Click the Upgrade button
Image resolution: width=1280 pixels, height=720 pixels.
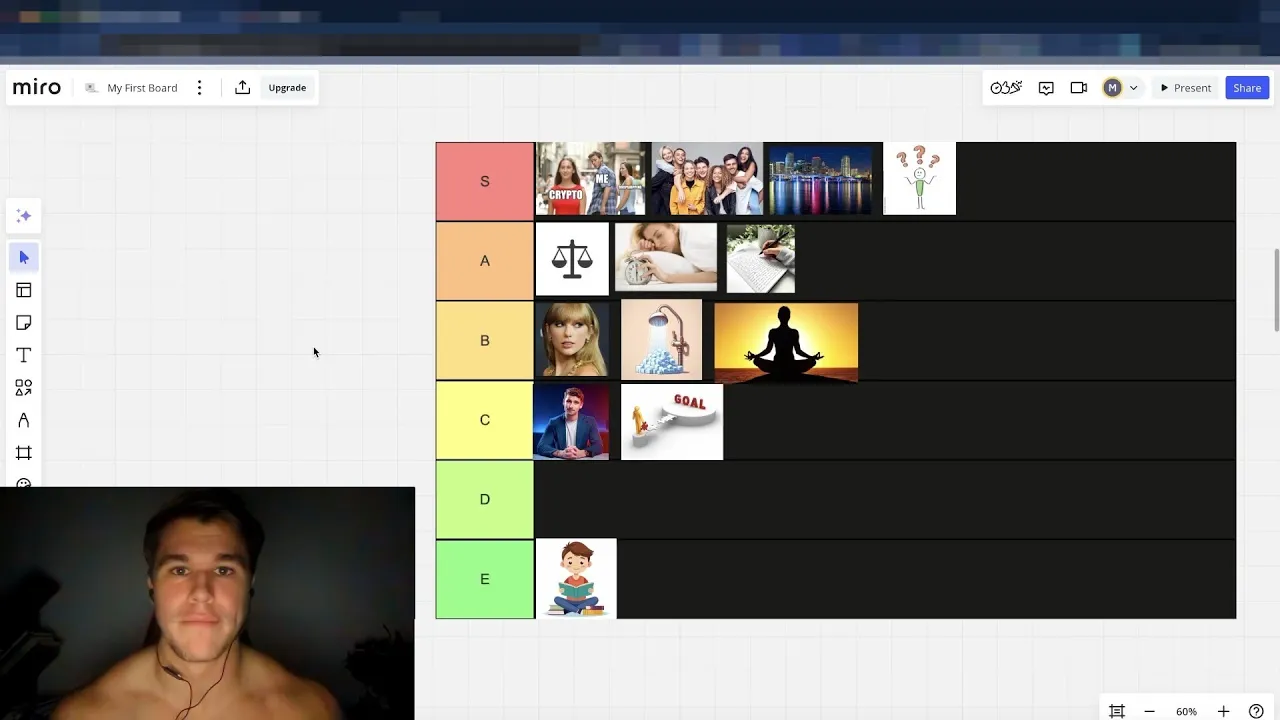point(287,88)
